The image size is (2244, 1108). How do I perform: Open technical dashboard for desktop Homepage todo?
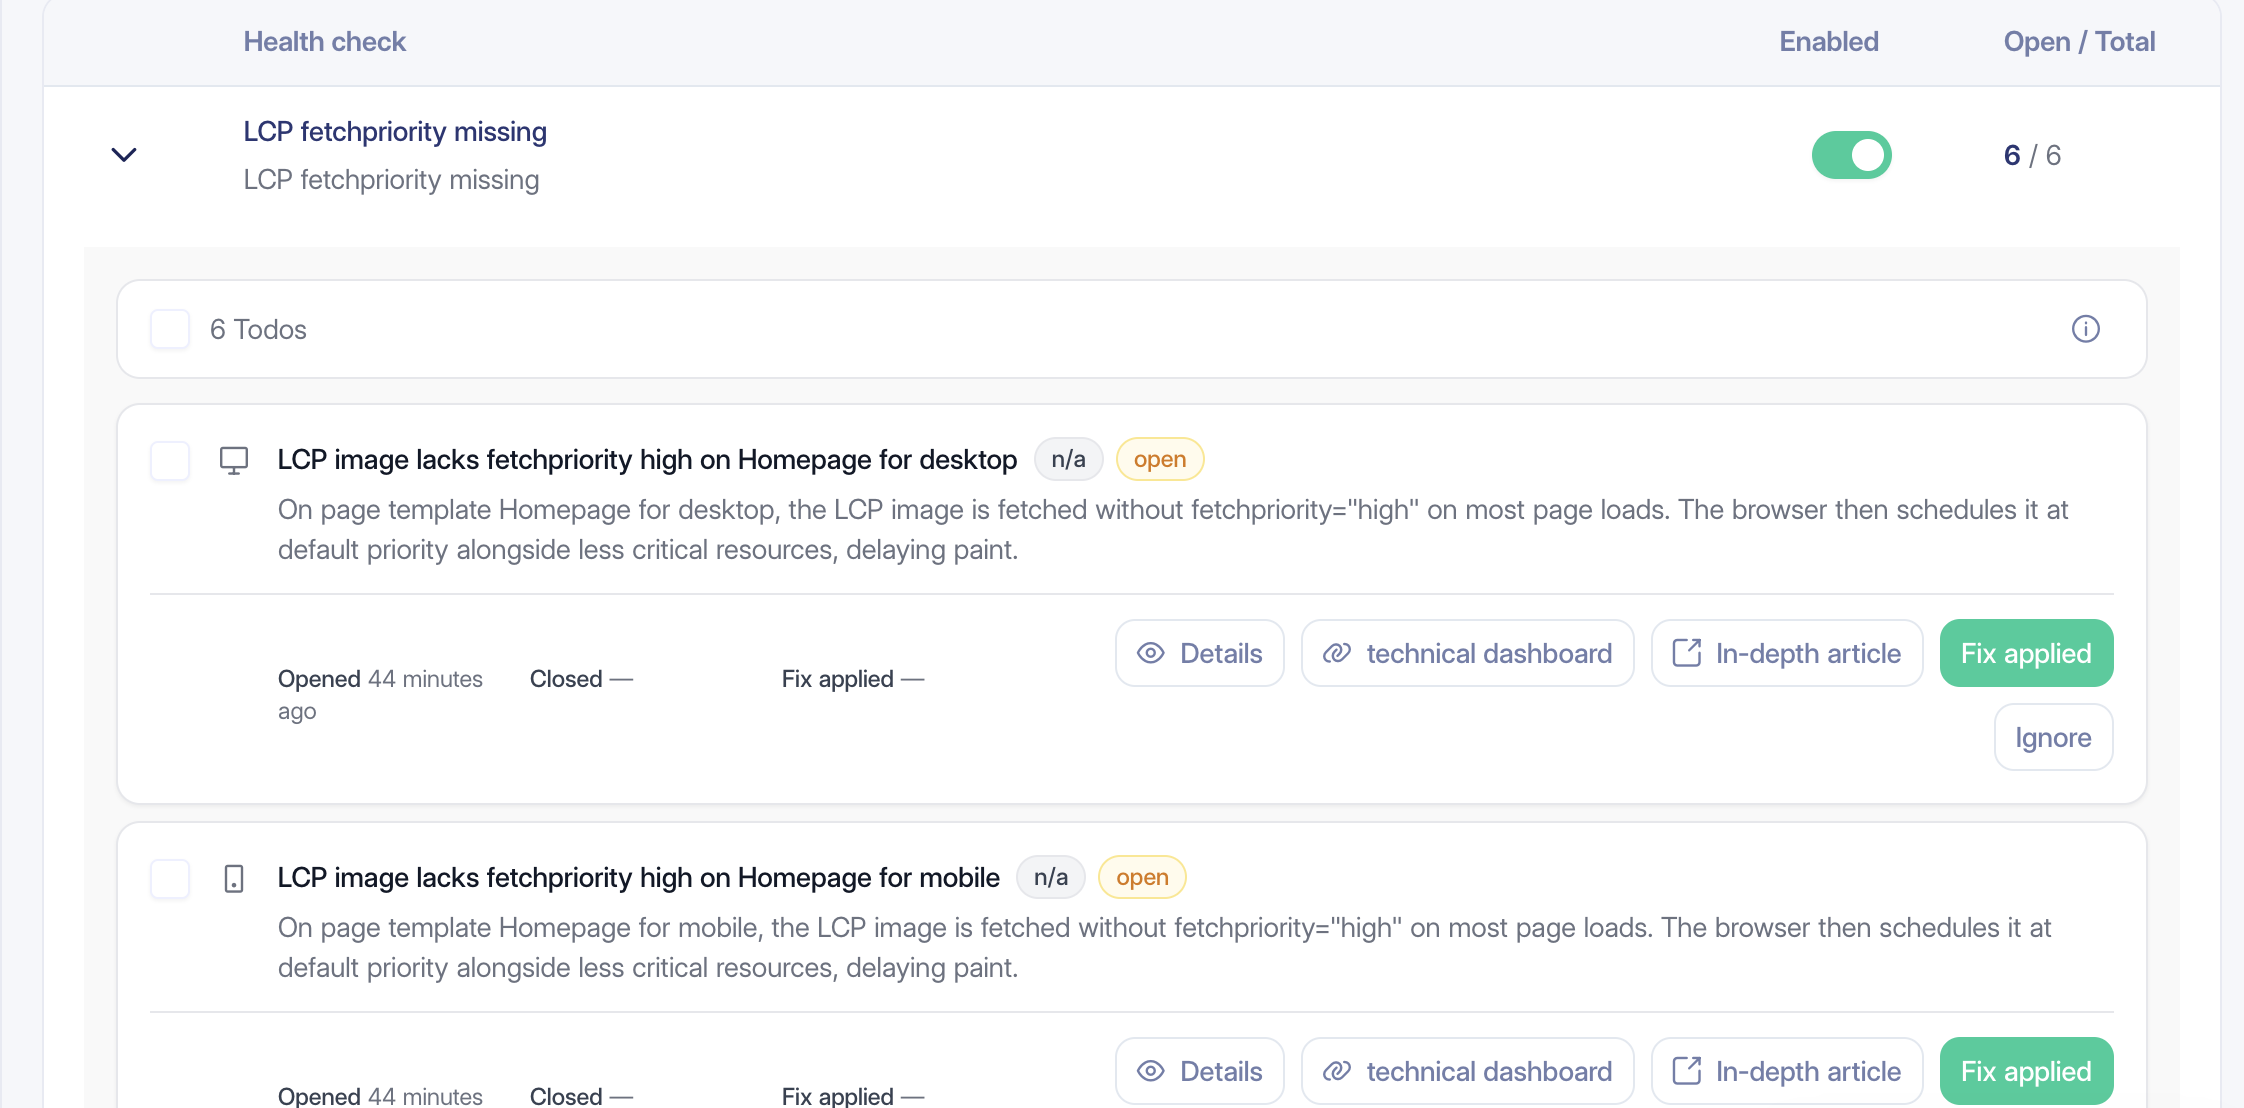(1468, 653)
